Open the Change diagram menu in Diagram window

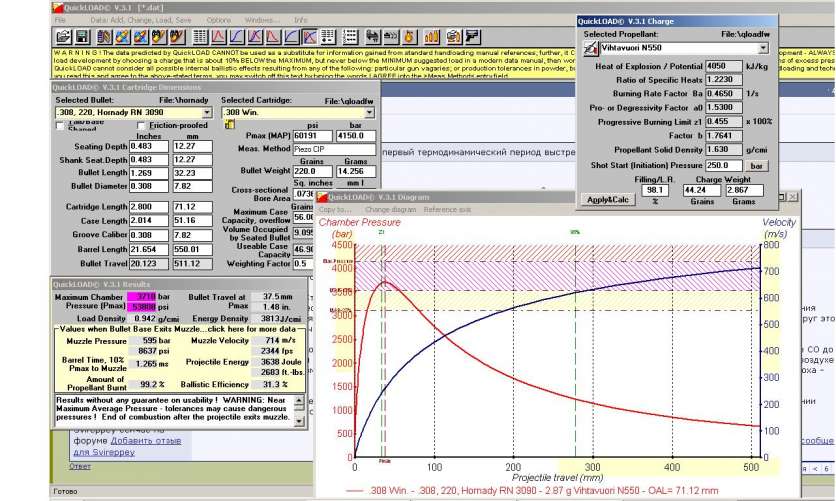point(388,210)
